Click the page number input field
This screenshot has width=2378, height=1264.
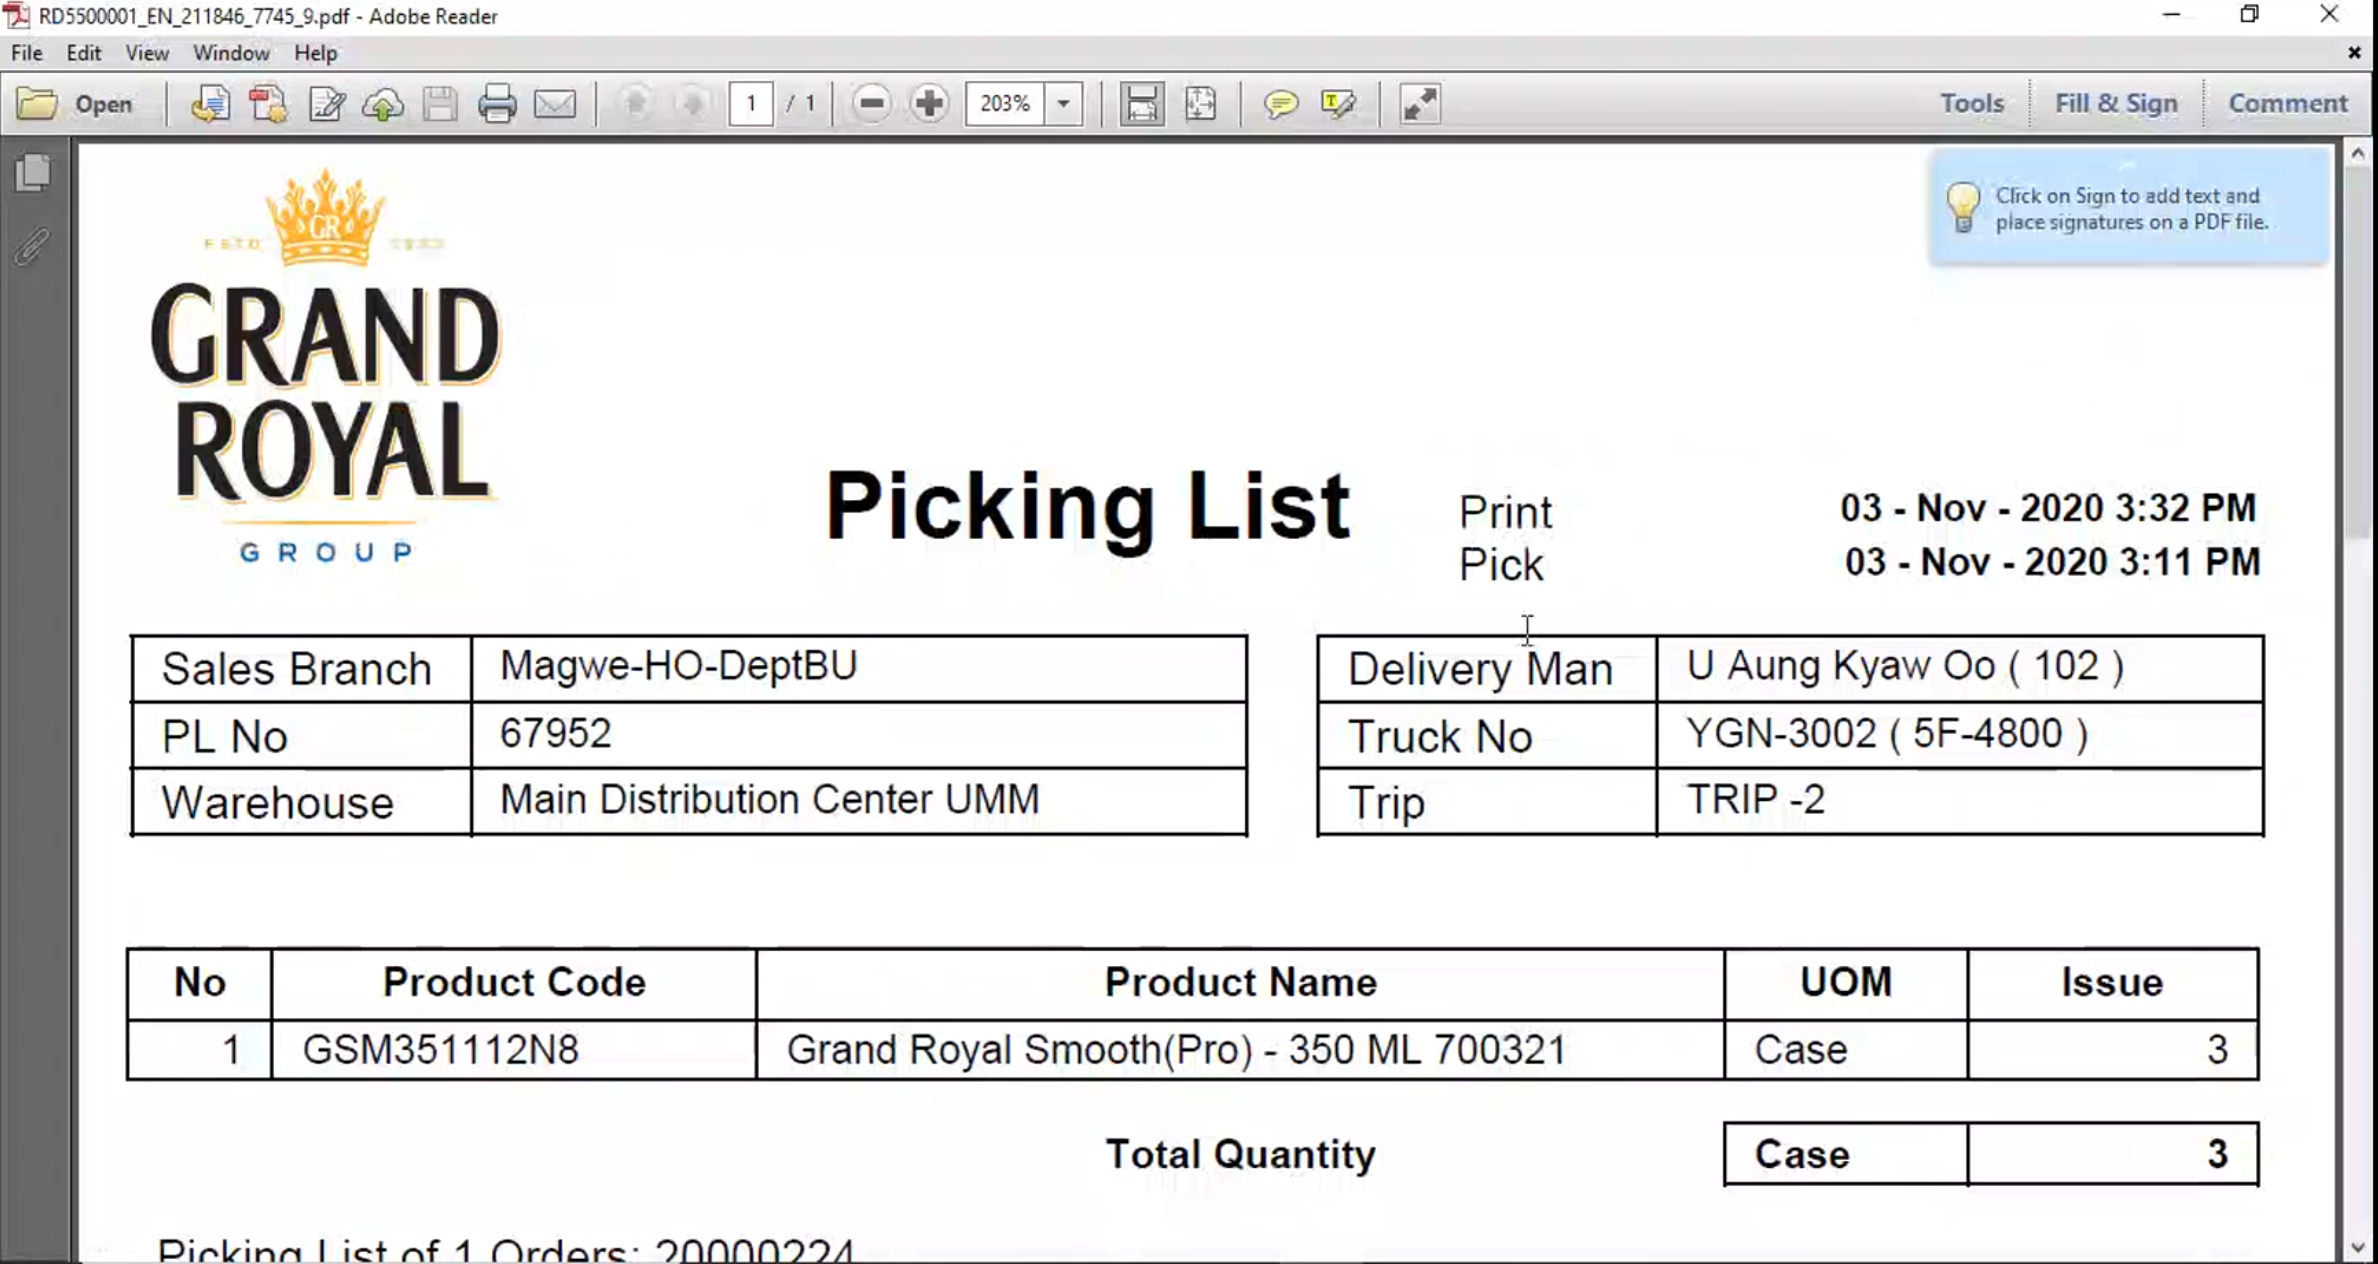751,104
